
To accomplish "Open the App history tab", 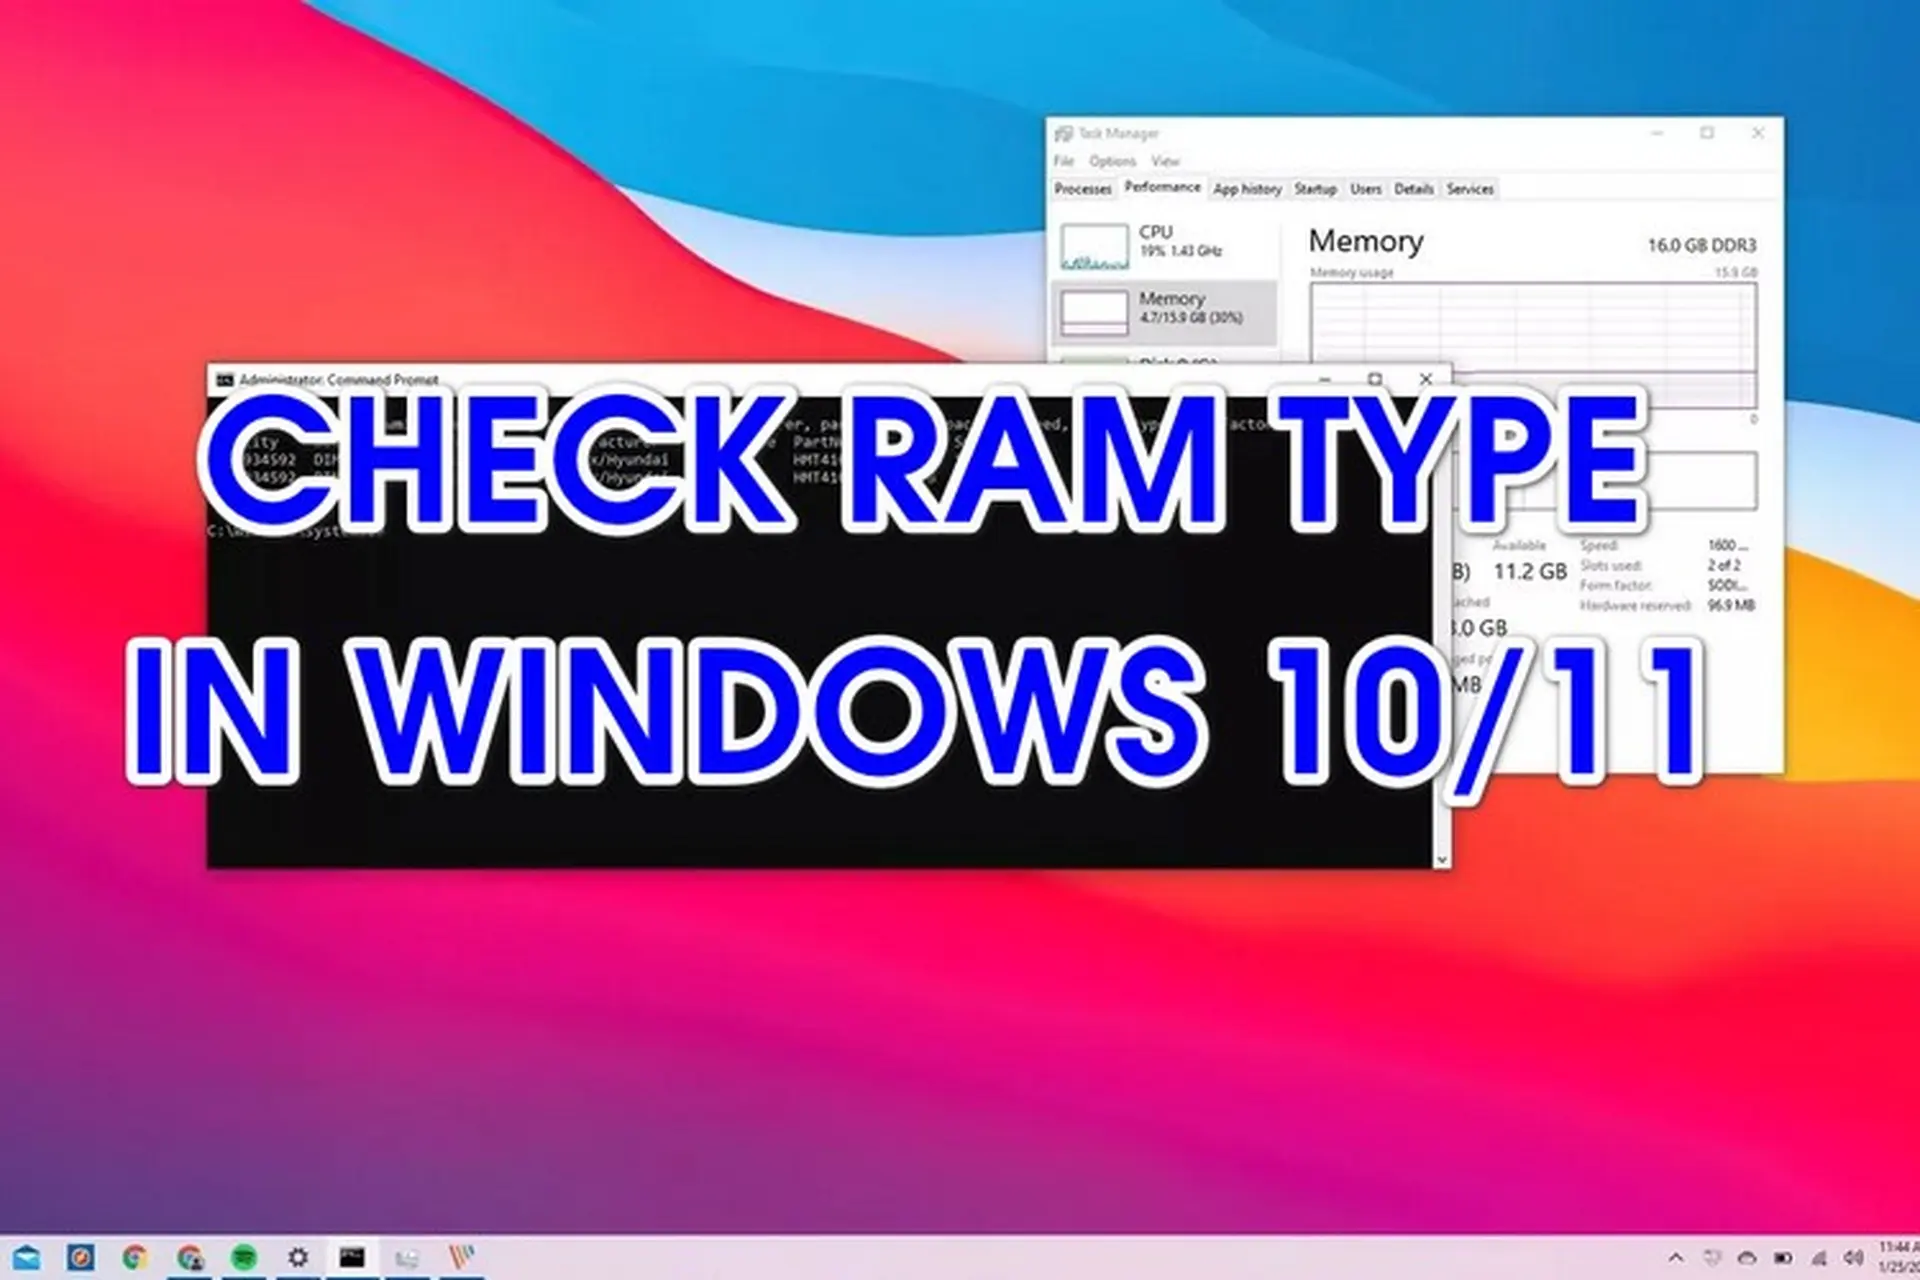I will point(1248,188).
